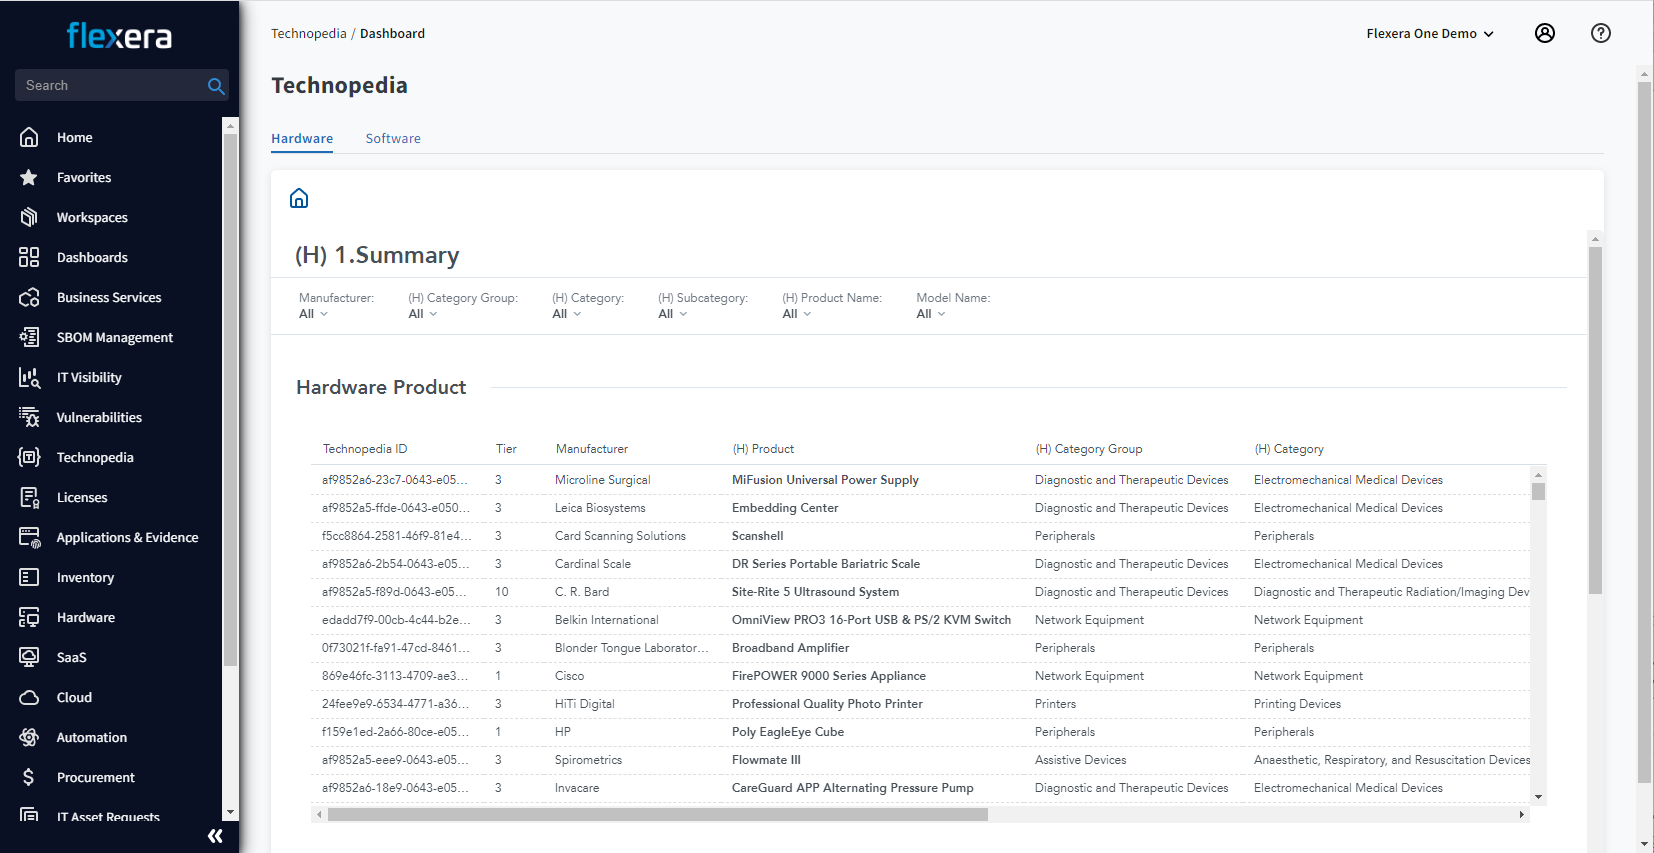Open Automation in the sidebar
1654x853 pixels.
pyautogui.click(x=91, y=737)
